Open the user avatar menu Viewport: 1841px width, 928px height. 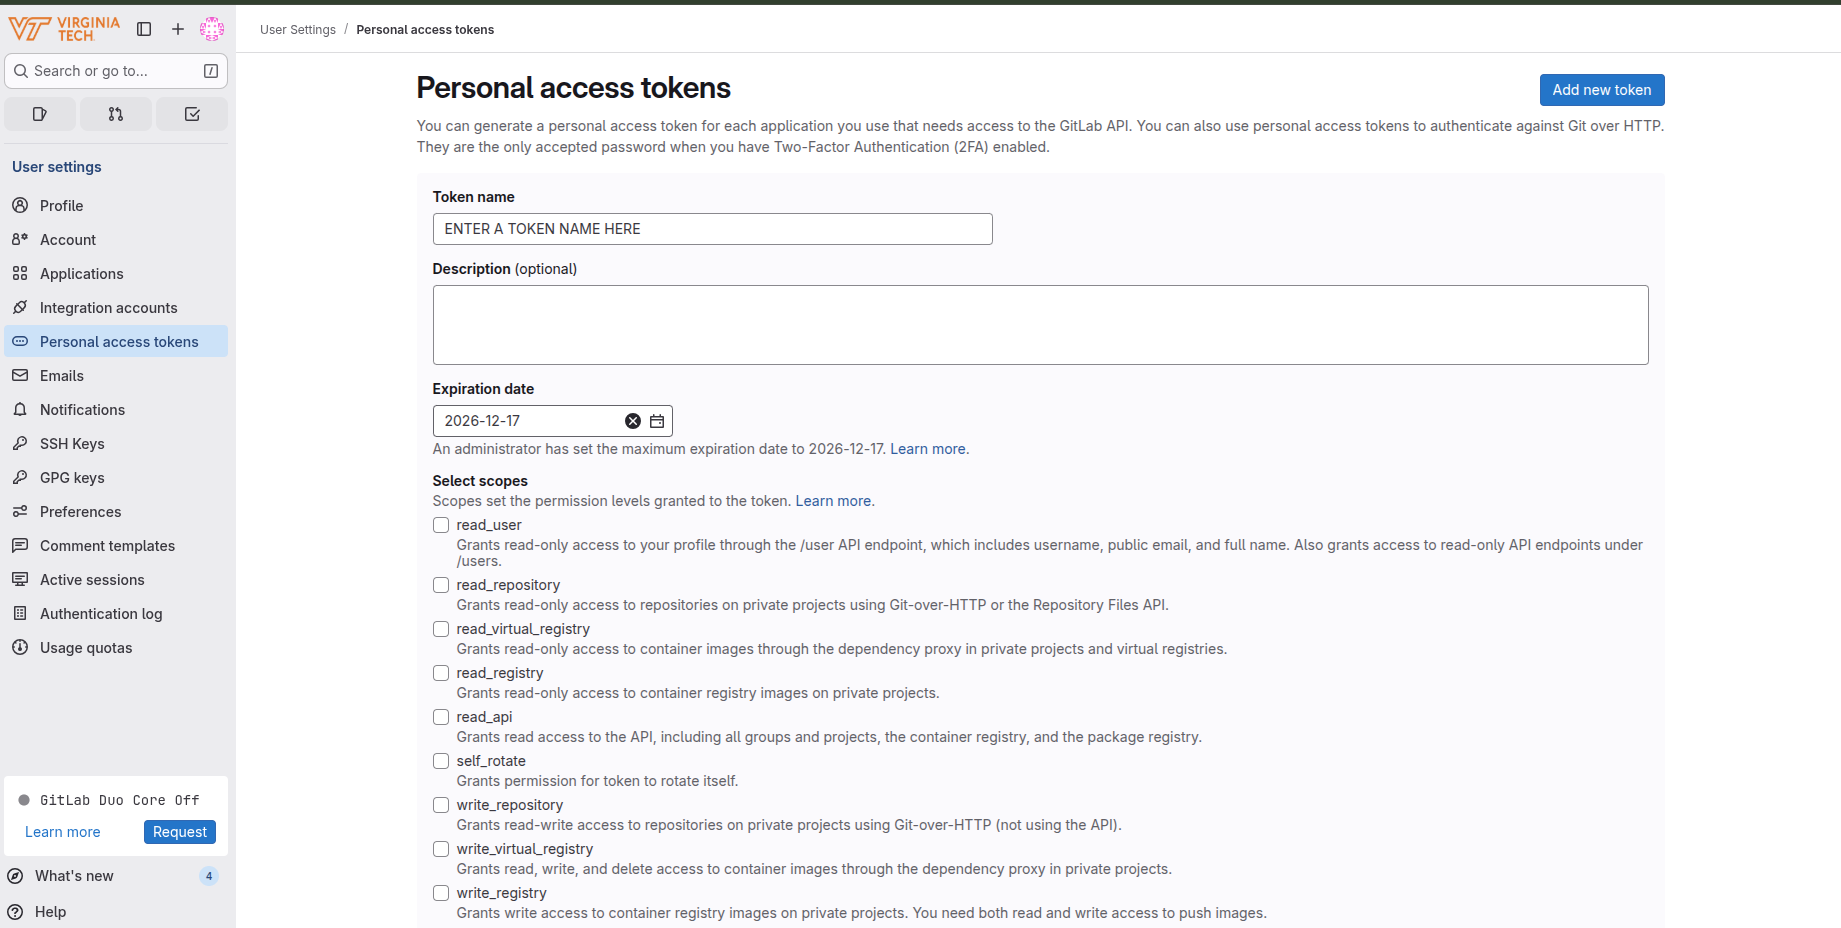point(212,29)
